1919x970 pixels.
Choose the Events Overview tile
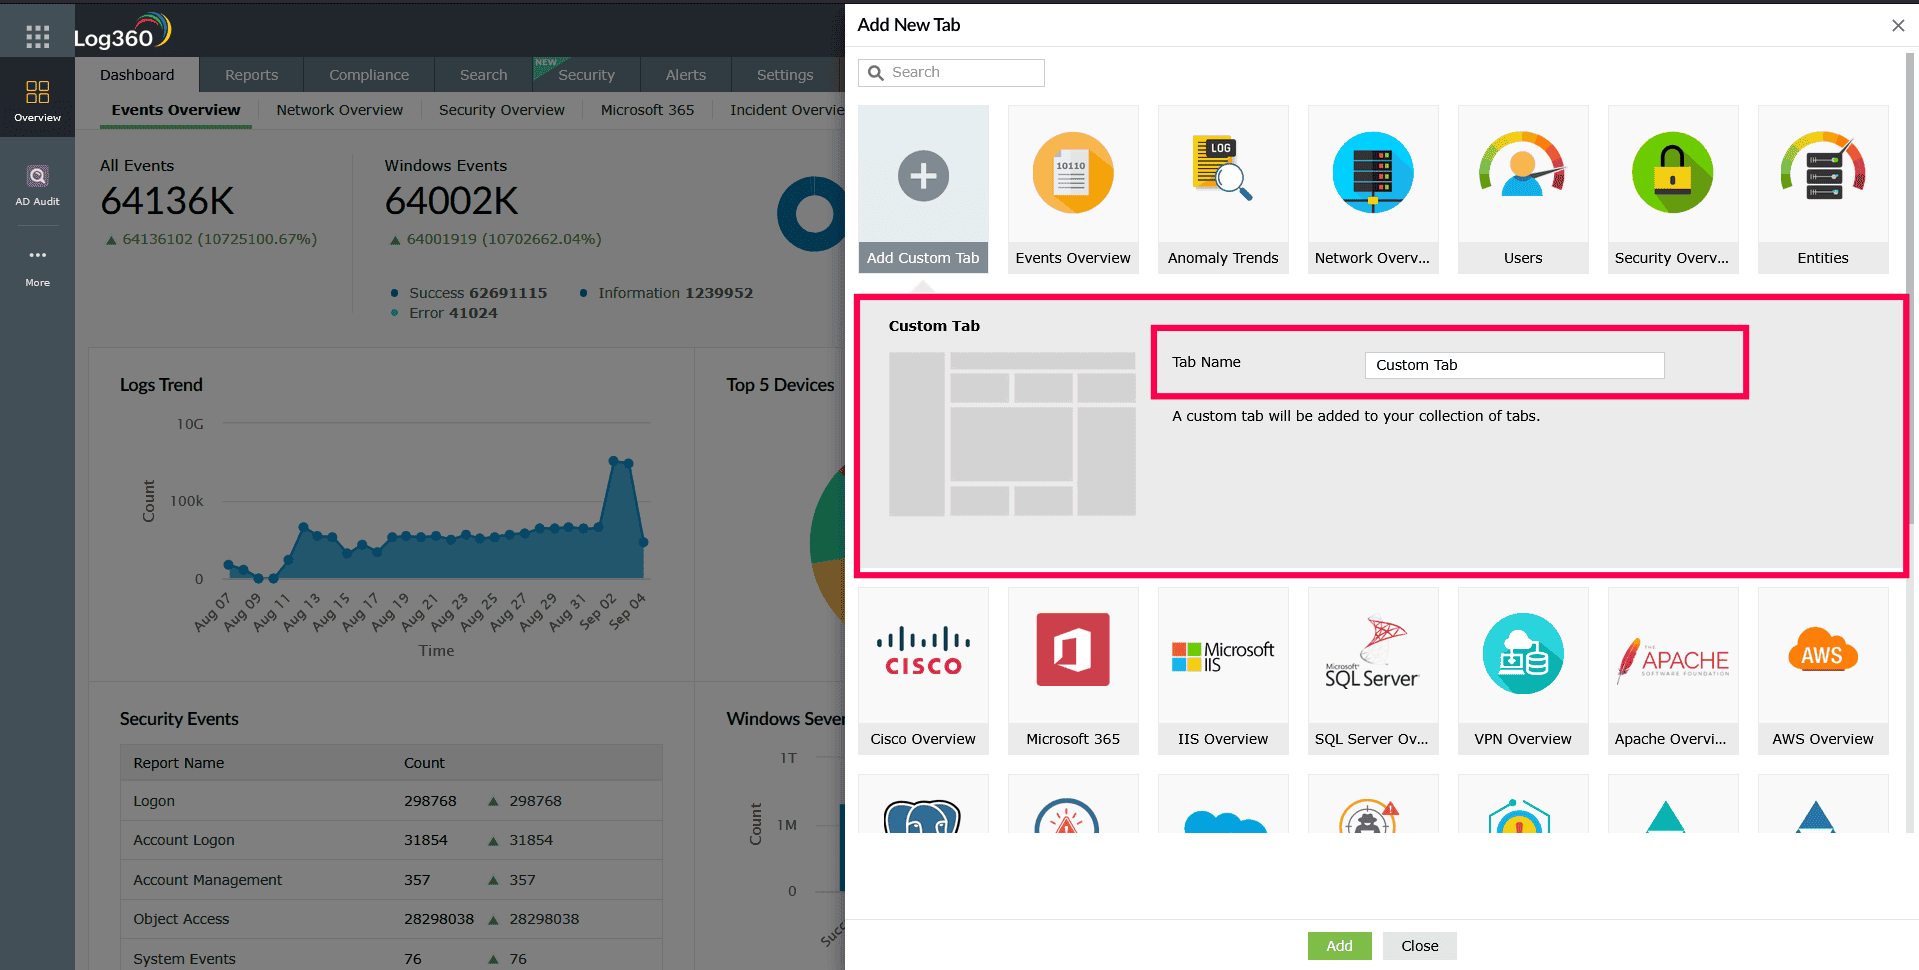click(x=1073, y=189)
